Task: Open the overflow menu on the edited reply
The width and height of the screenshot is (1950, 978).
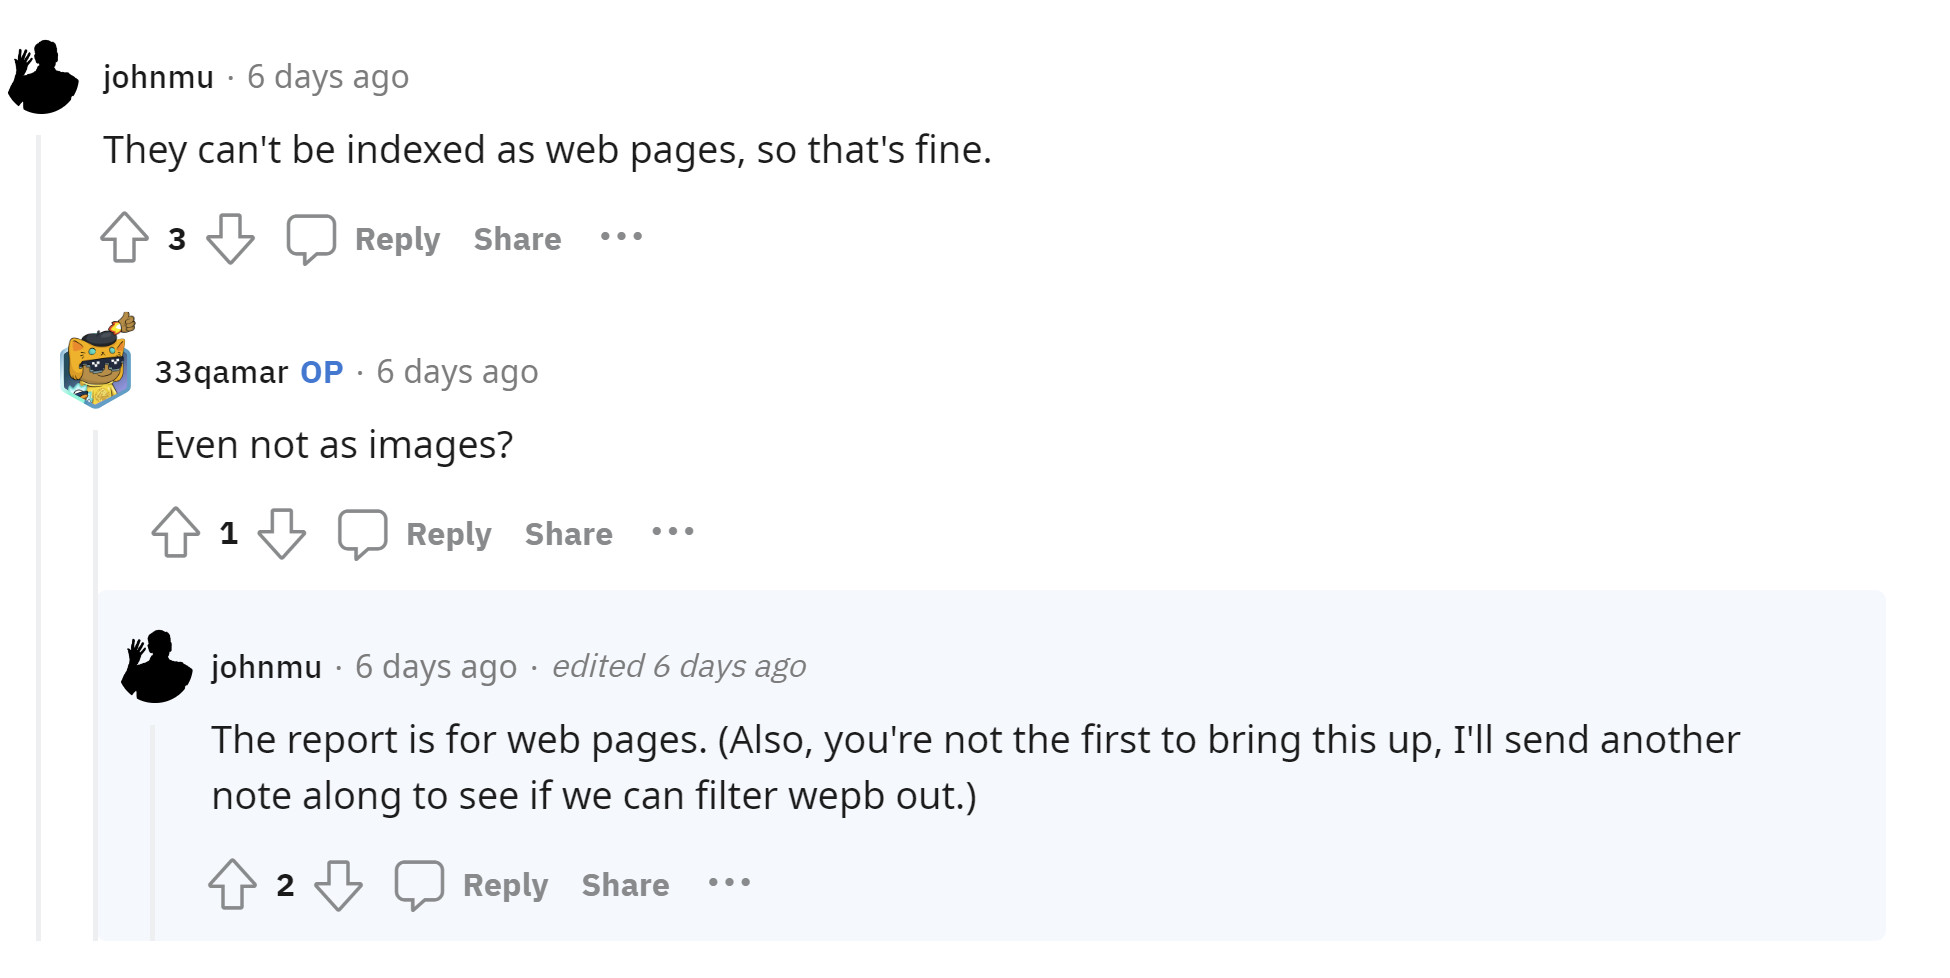Action: click(x=727, y=884)
